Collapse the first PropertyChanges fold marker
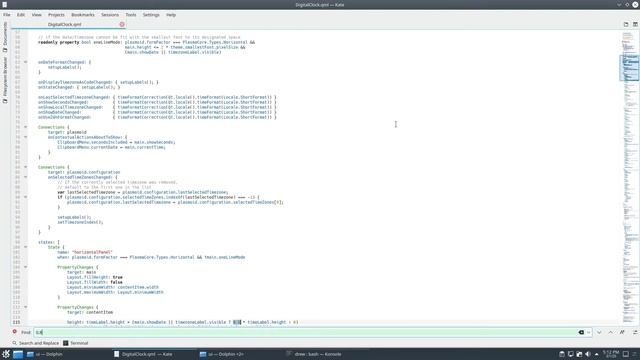Image resolution: width=640 pixels, height=360 pixels. click(x=25, y=267)
